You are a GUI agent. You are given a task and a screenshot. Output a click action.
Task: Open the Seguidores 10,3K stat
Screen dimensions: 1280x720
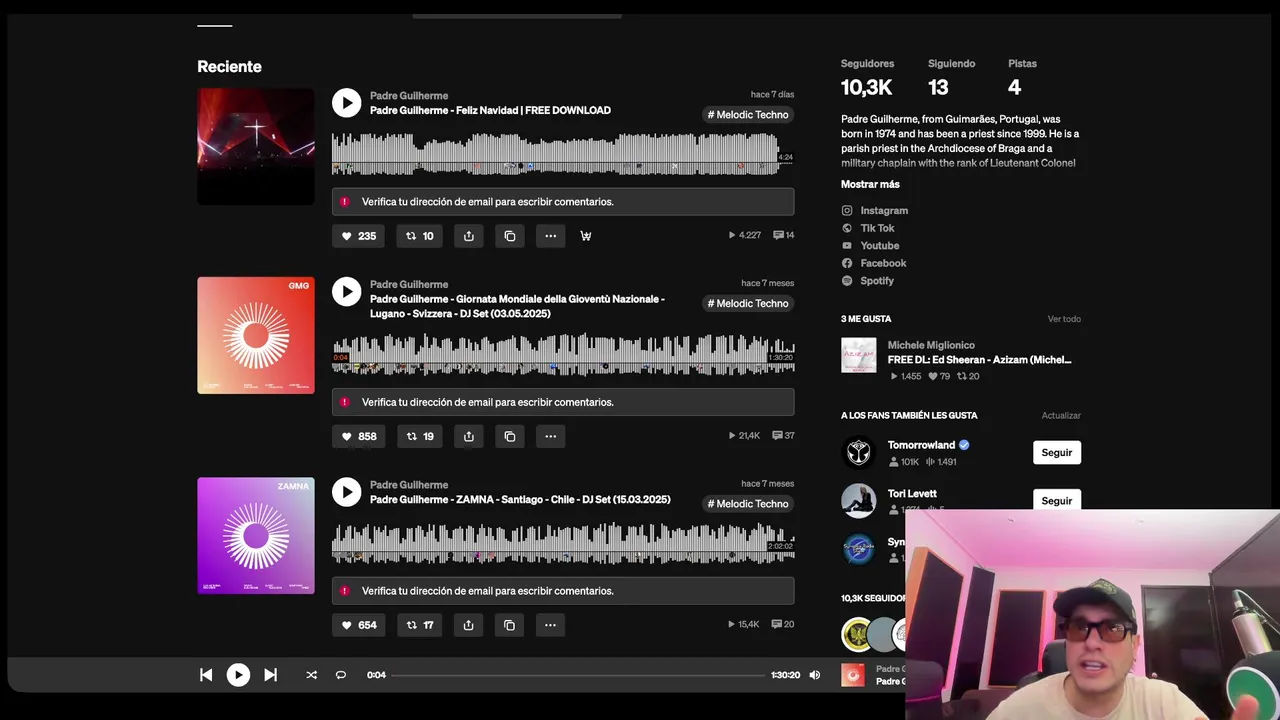point(867,77)
